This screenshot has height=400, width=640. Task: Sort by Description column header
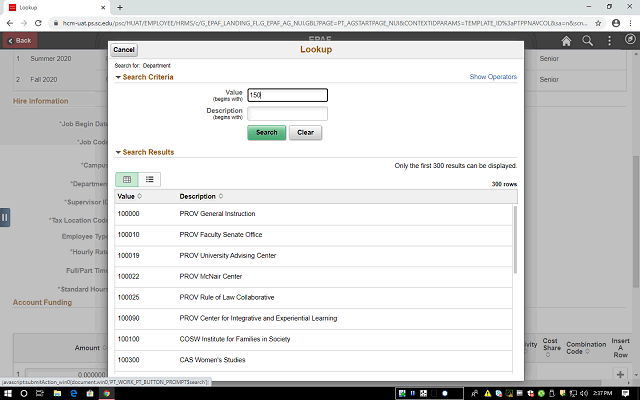tap(201, 196)
